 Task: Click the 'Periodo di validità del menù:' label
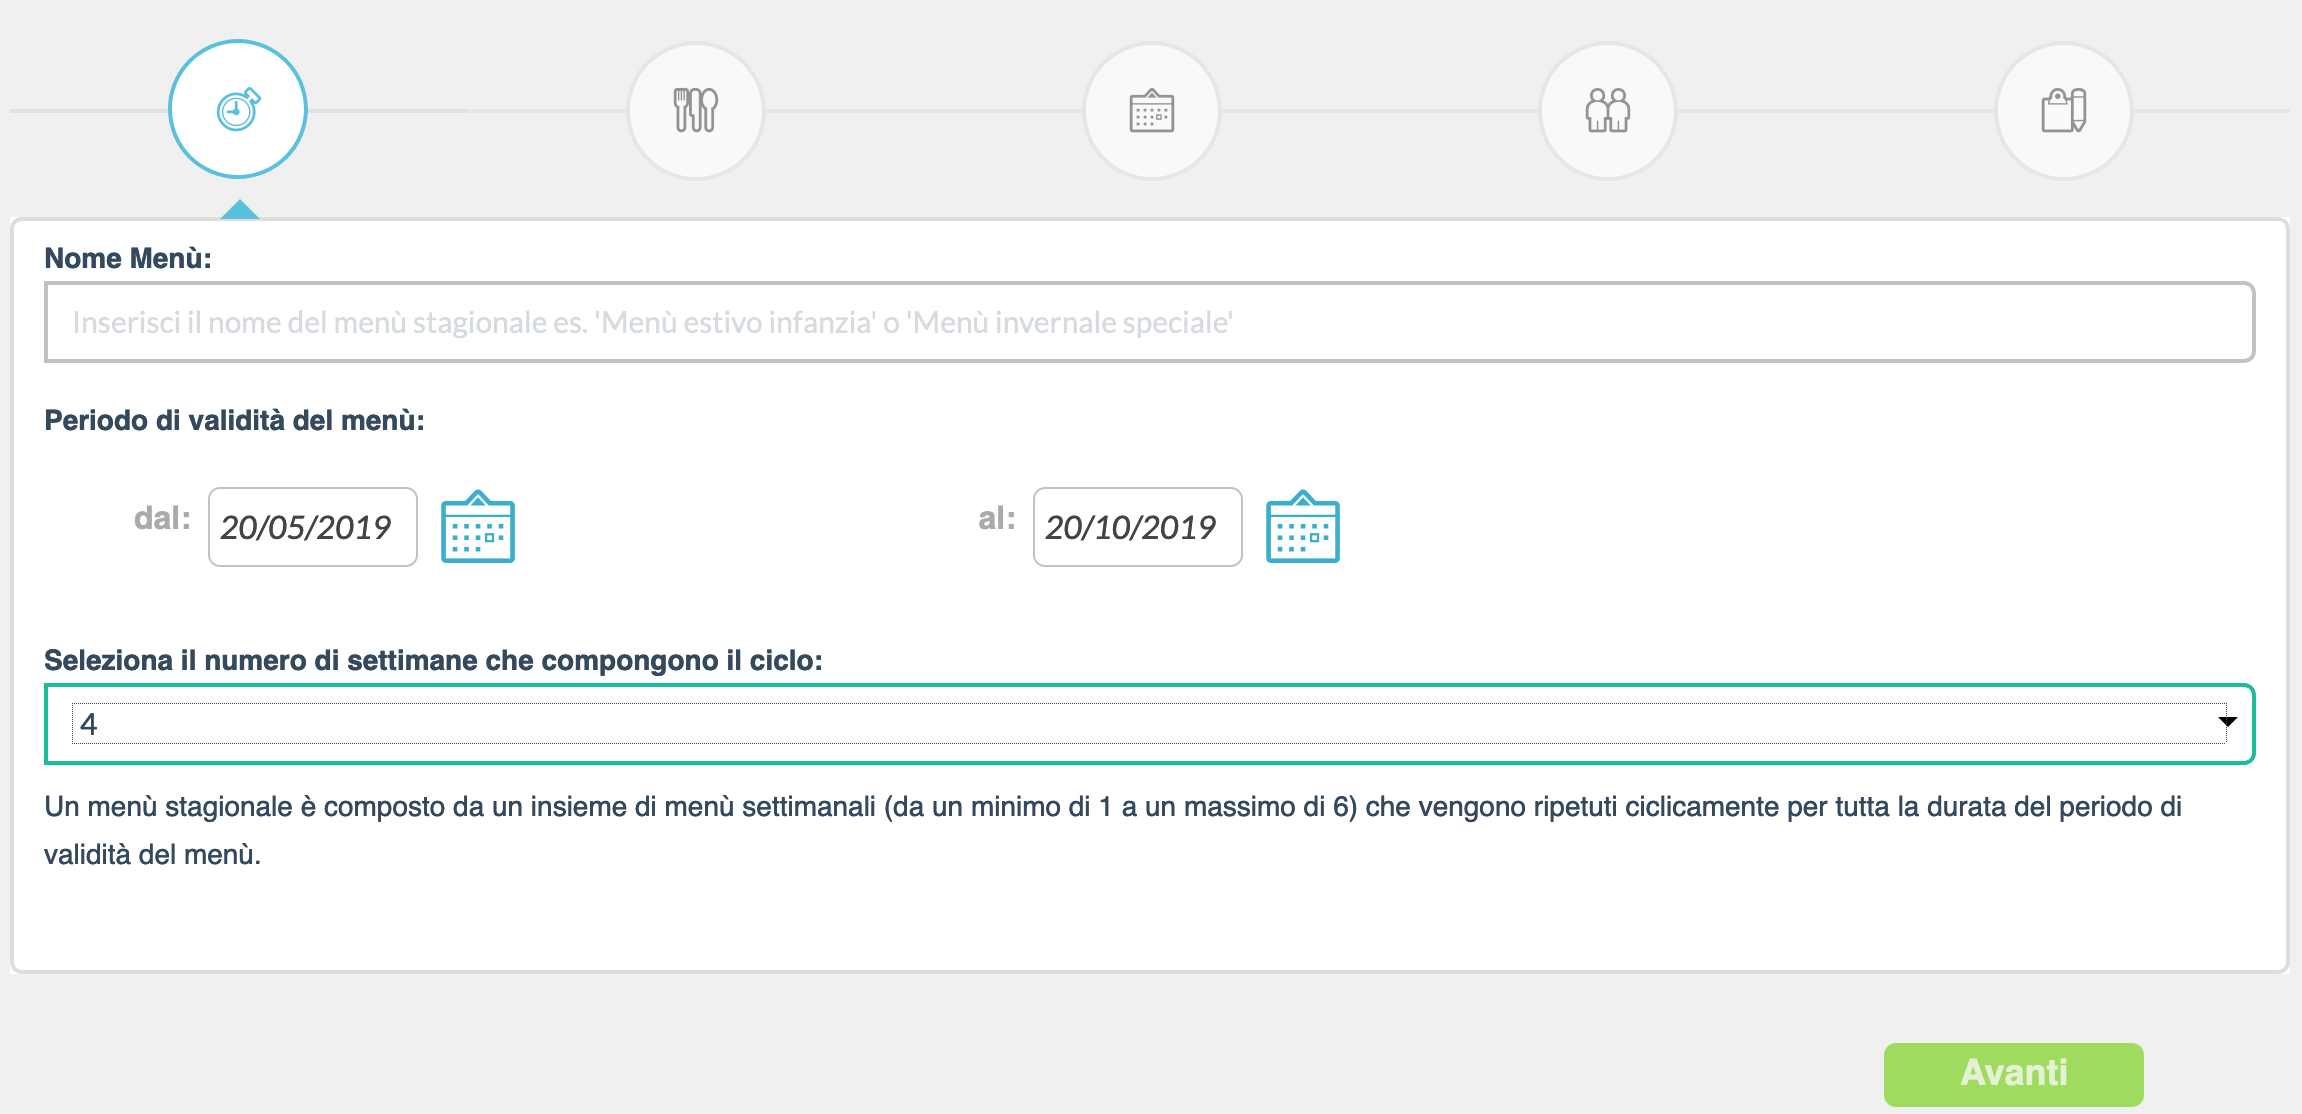235,420
